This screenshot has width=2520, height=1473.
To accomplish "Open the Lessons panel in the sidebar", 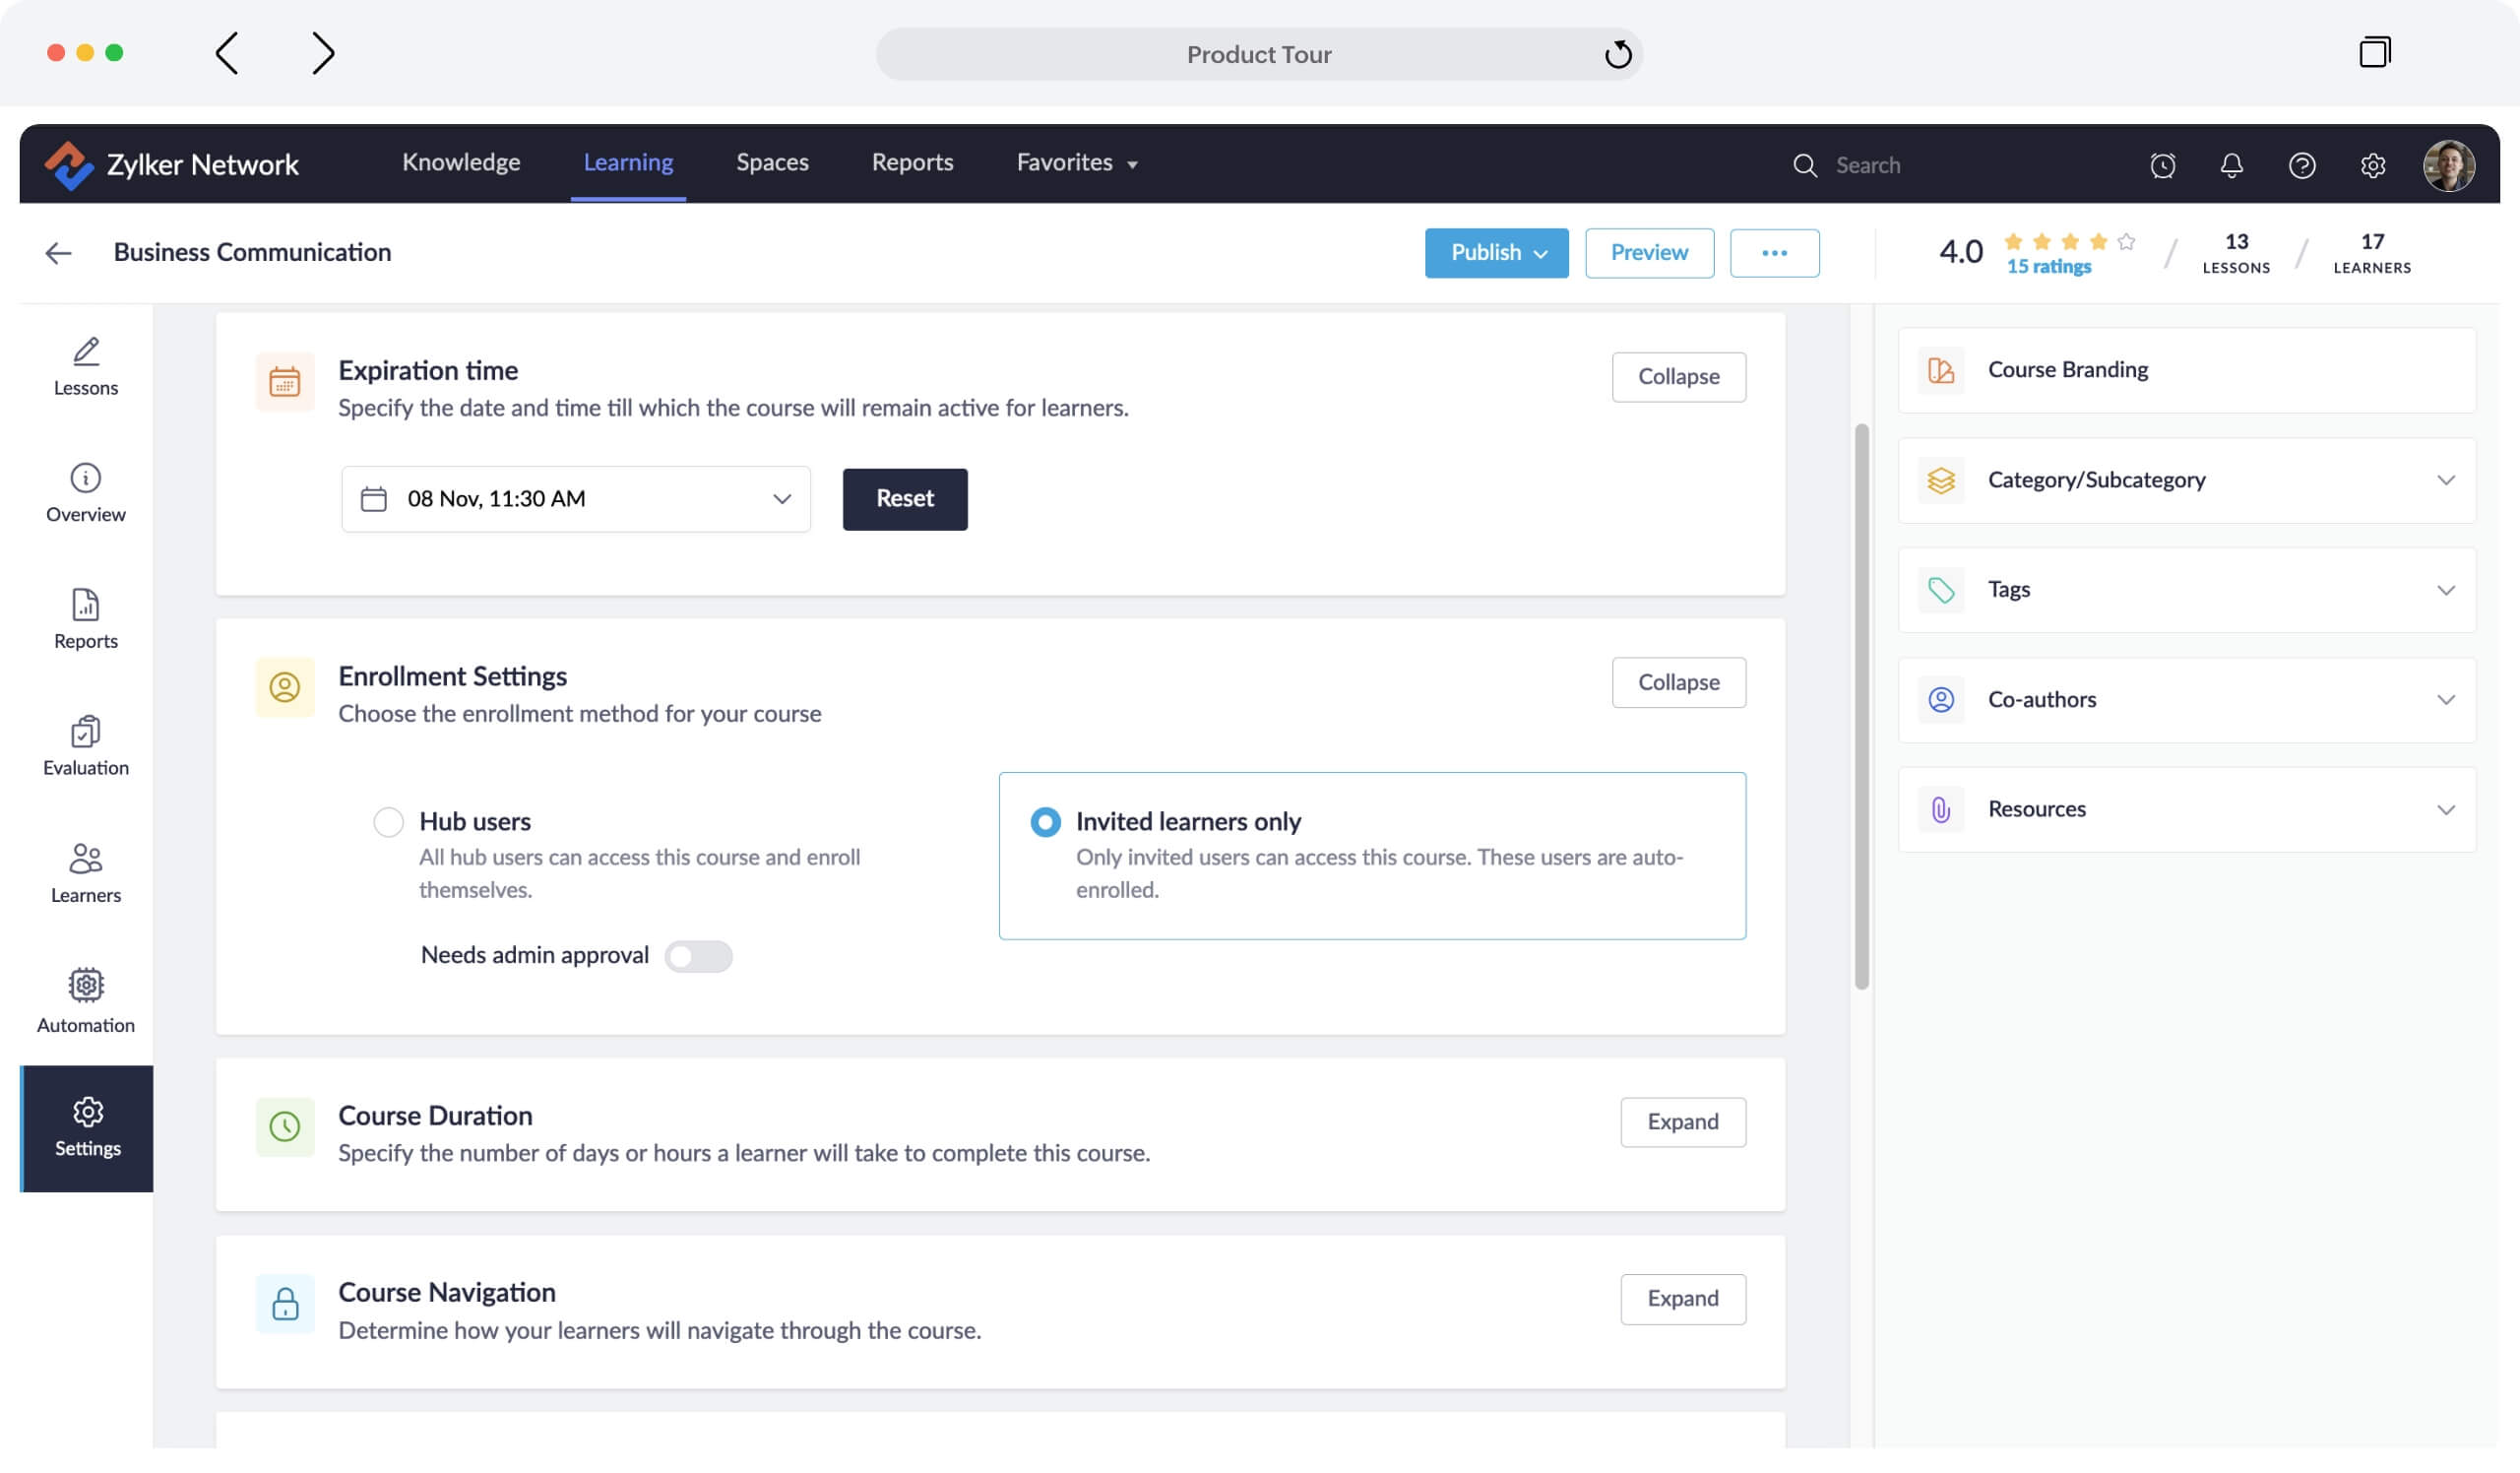I will point(85,366).
